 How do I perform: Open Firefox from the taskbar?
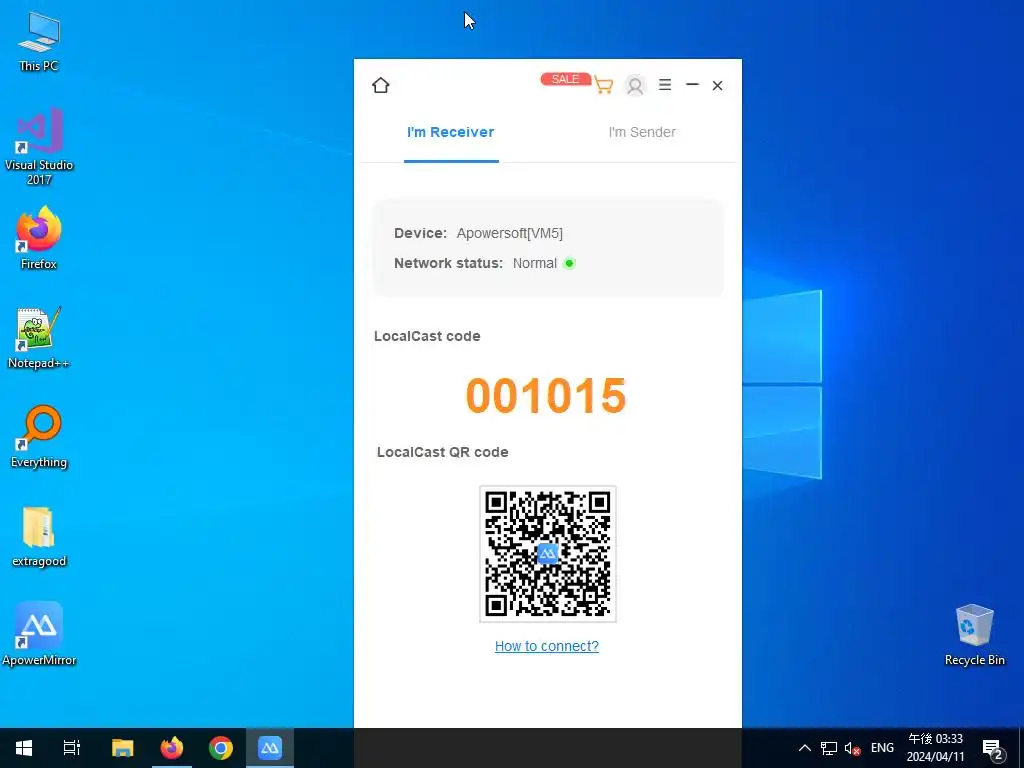[172, 748]
